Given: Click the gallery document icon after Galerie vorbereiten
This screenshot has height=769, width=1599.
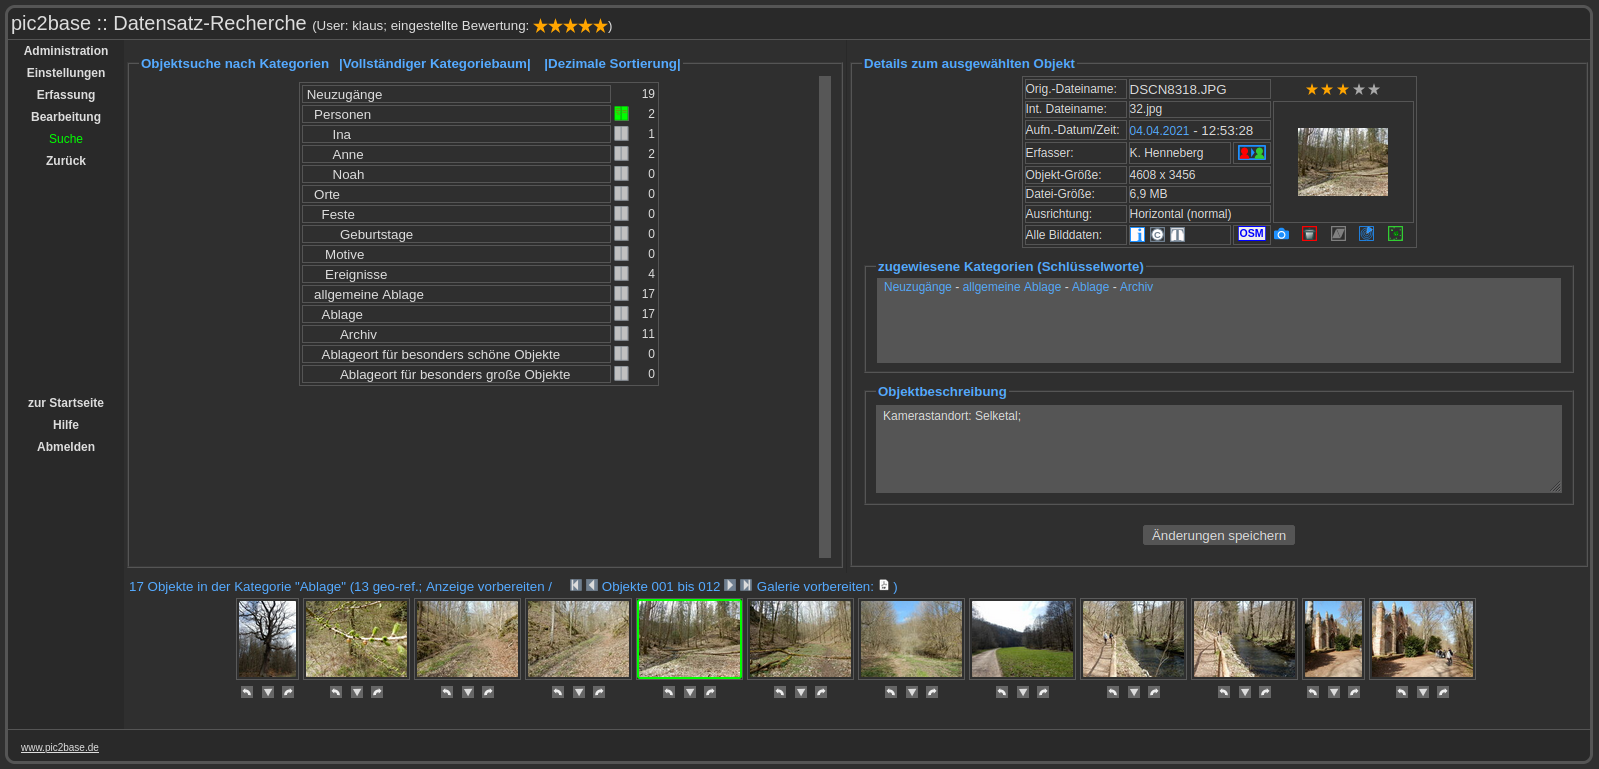Looking at the screenshot, I should 884,586.
